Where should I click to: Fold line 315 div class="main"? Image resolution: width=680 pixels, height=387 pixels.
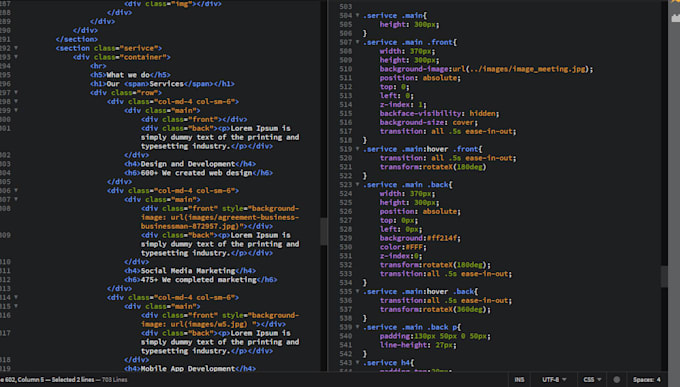16,306
